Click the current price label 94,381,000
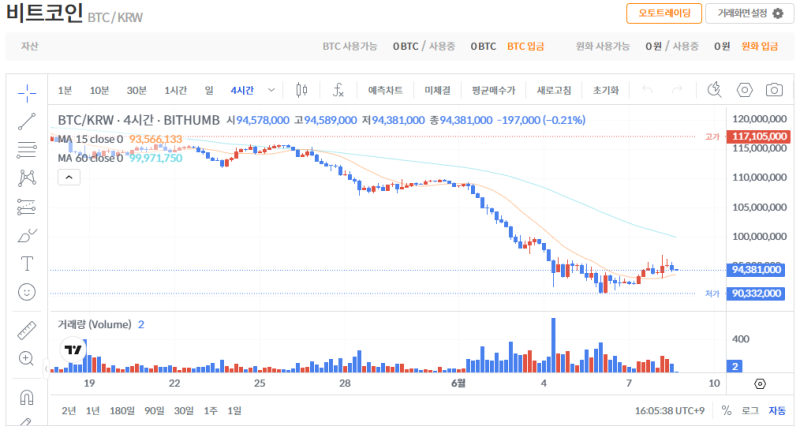Viewport: 800px width, 430px height. coord(756,270)
